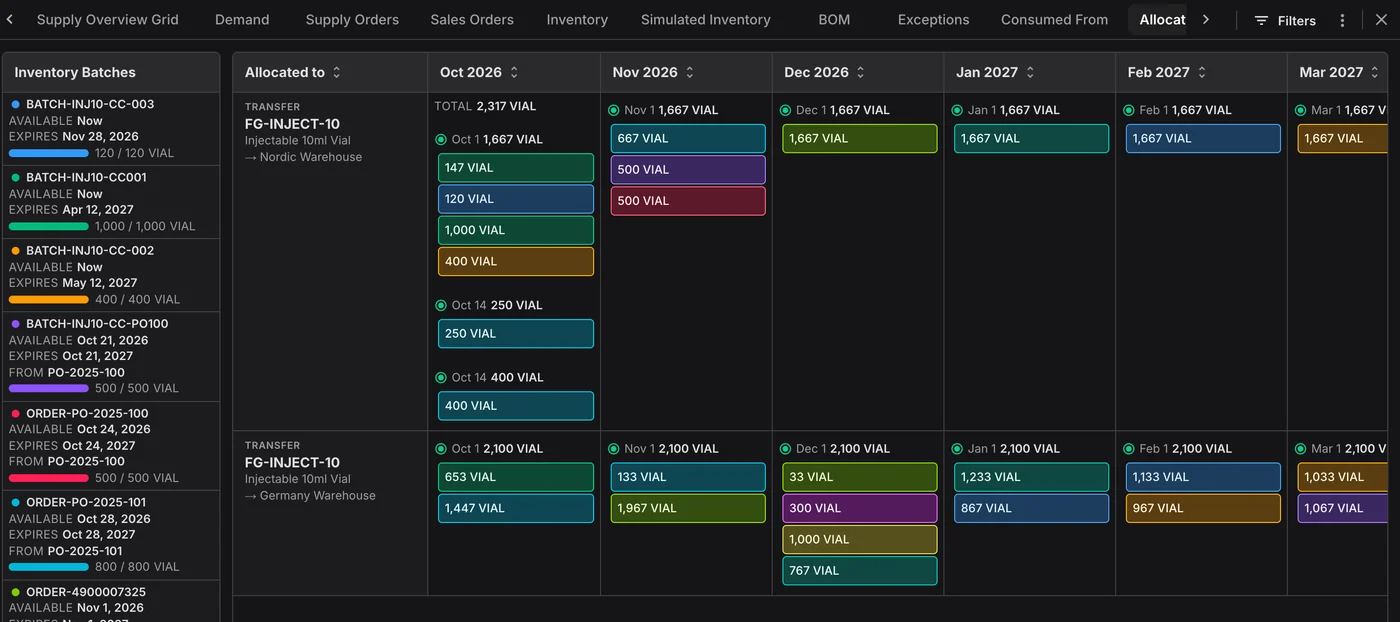Select batch name BATCH-INJ10-CC001
This screenshot has width=1400, height=622.
click(86, 177)
